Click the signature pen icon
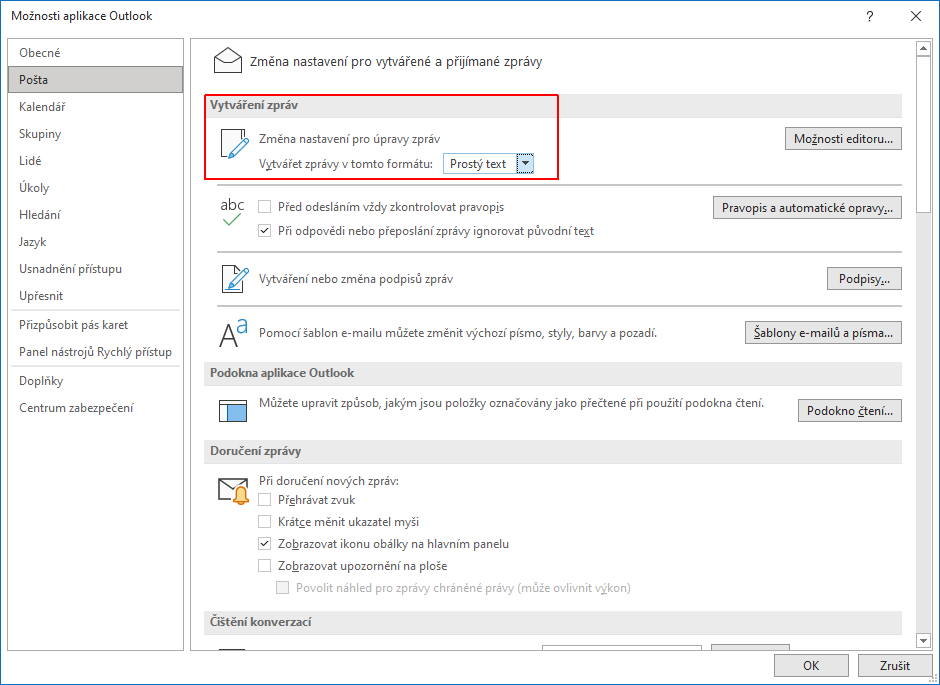 tap(233, 278)
